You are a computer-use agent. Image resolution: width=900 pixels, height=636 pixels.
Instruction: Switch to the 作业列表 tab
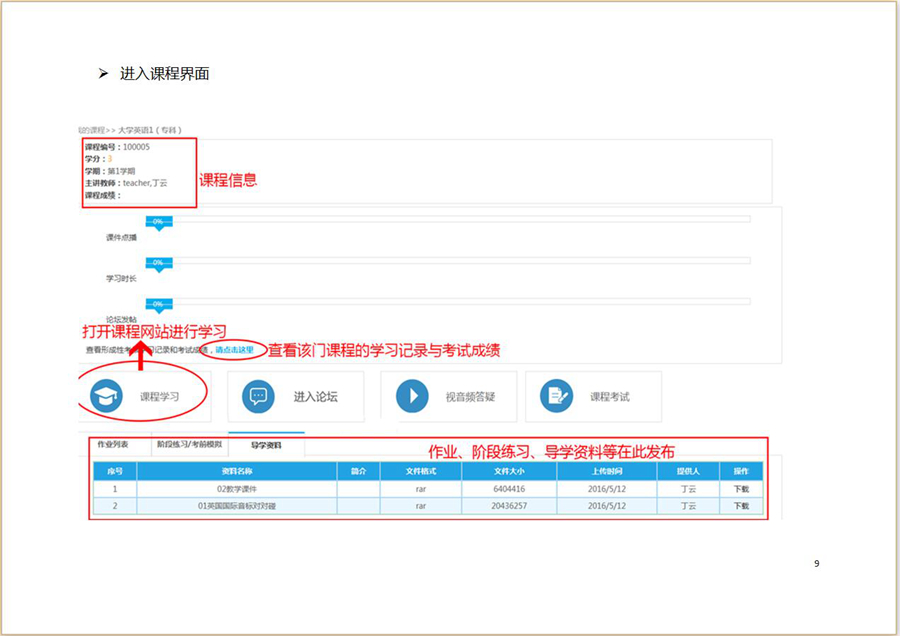coord(112,444)
